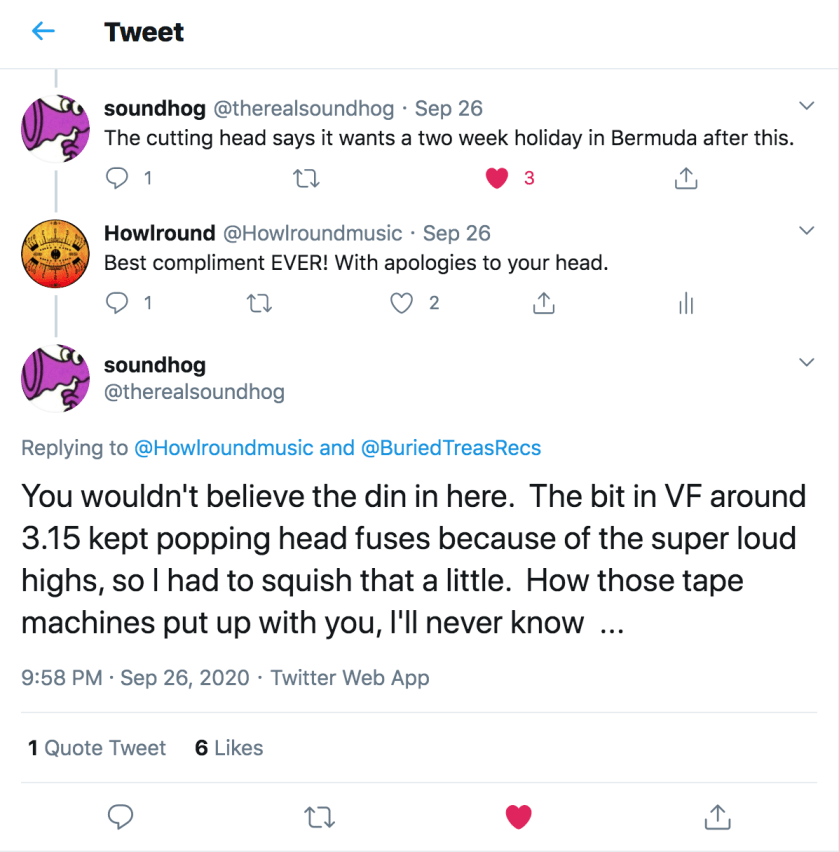Click the back arrow beside Tweet
This screenshot has height=852, width=839.
click(43, 32)
